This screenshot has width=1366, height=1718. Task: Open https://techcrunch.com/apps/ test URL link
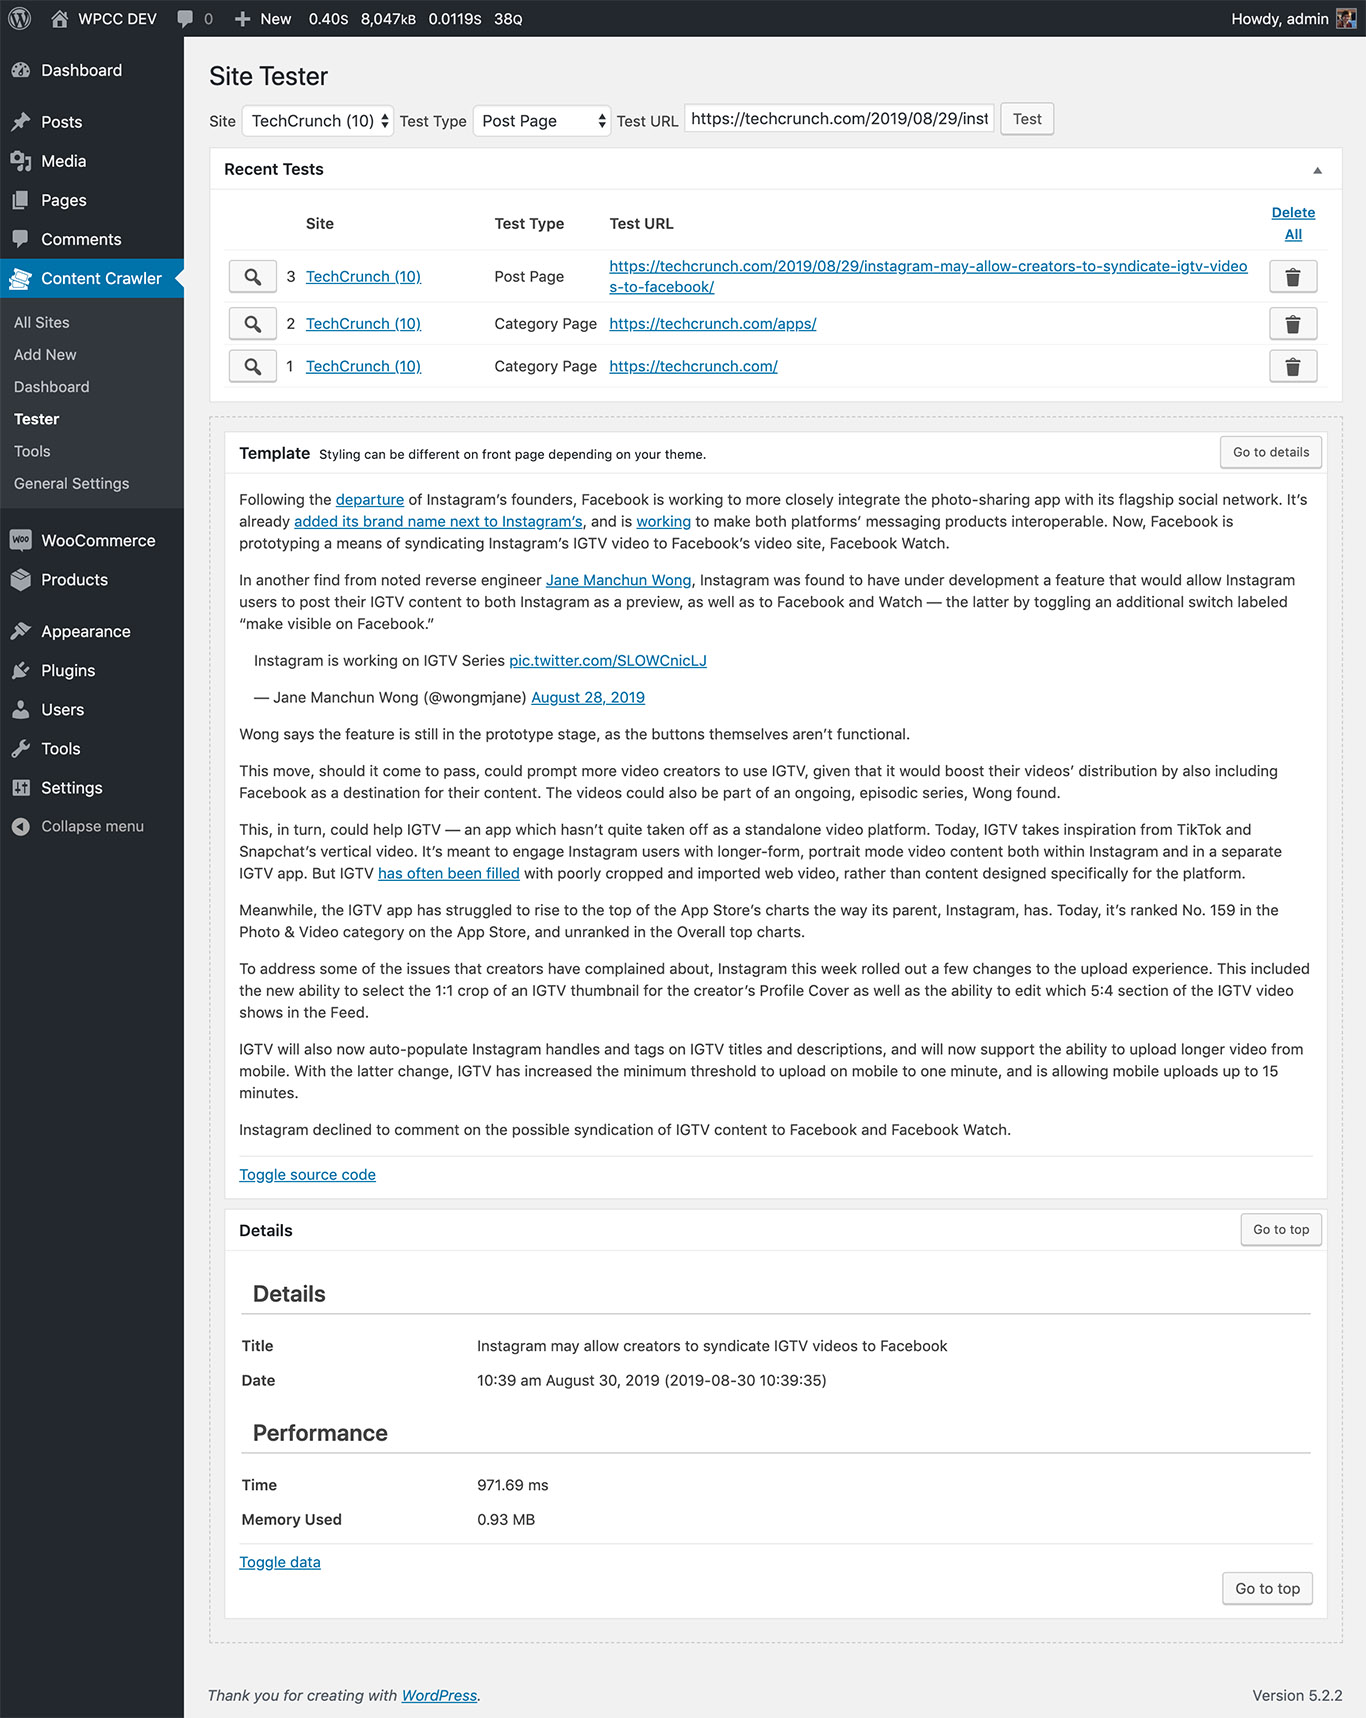(x=713, y=323)
